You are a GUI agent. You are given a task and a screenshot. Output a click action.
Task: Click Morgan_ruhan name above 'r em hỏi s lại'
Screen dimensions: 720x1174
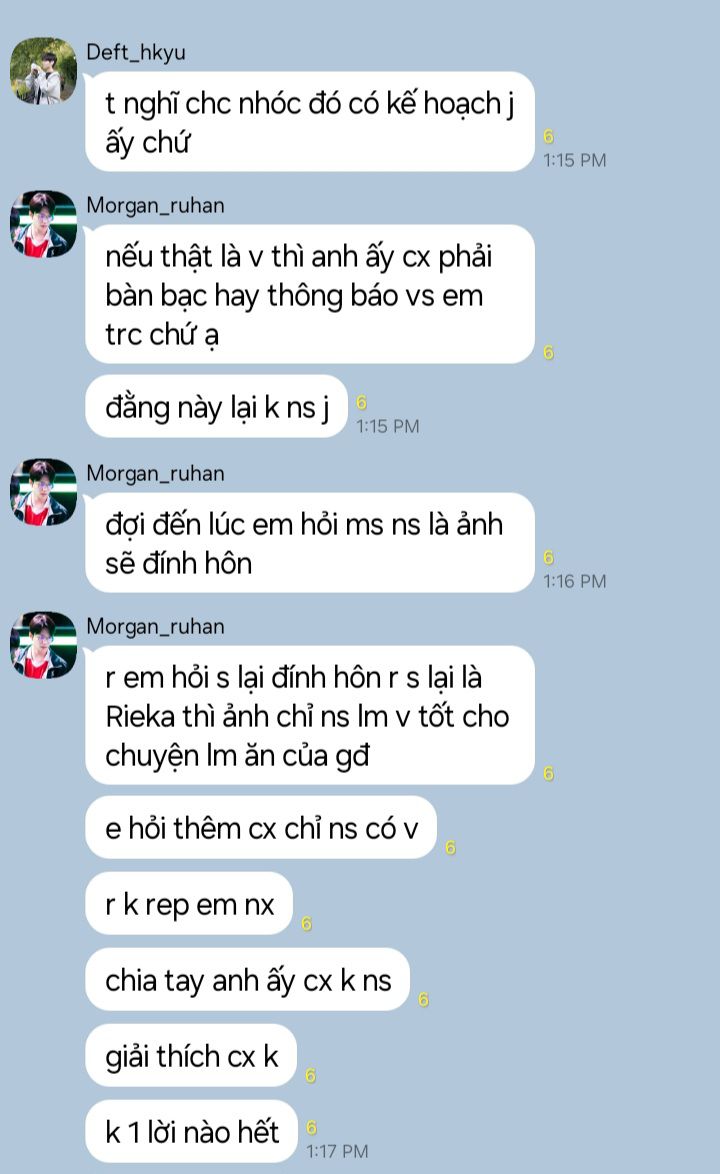tap(156, 626)
